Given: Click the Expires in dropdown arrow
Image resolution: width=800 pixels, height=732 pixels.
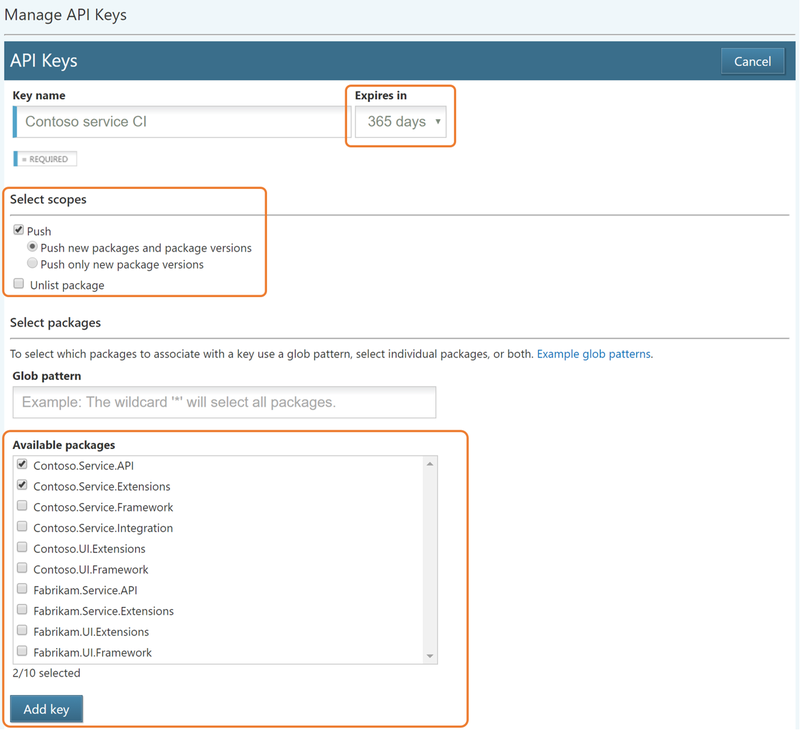Looking at the screenshot, I should [x=437, y=121].
